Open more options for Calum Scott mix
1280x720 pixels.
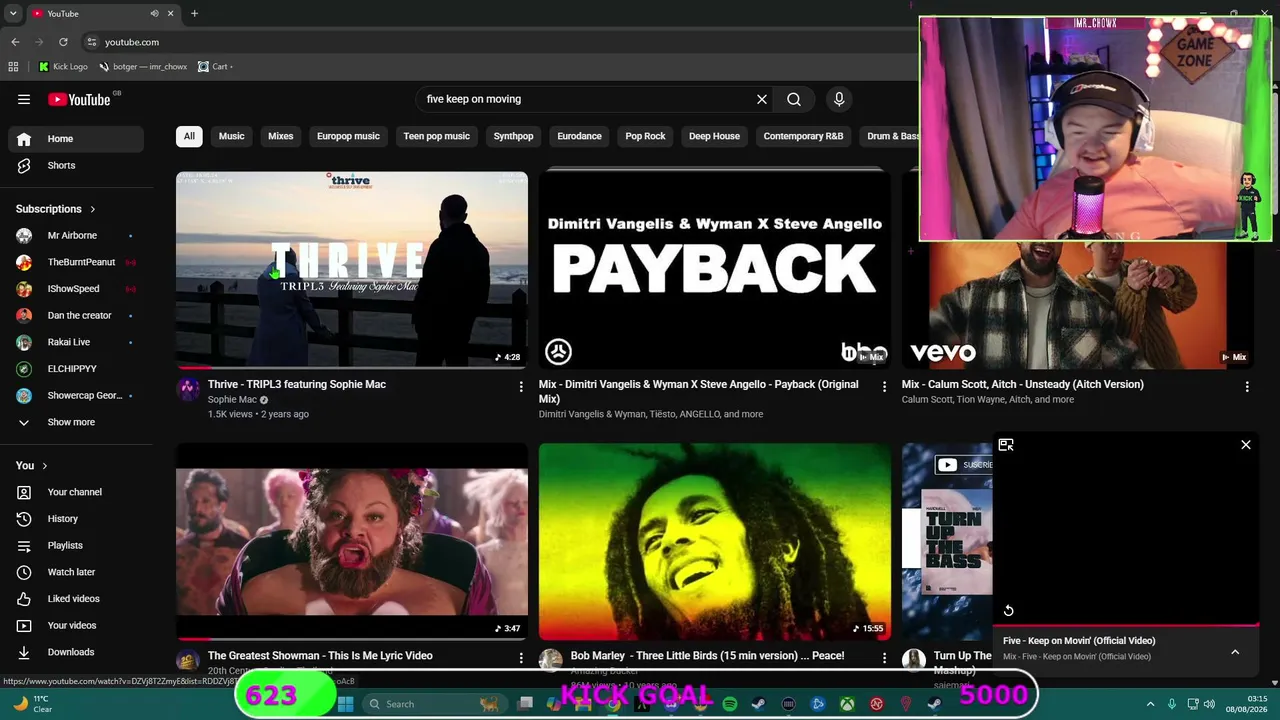click(x=1246, y=386)
